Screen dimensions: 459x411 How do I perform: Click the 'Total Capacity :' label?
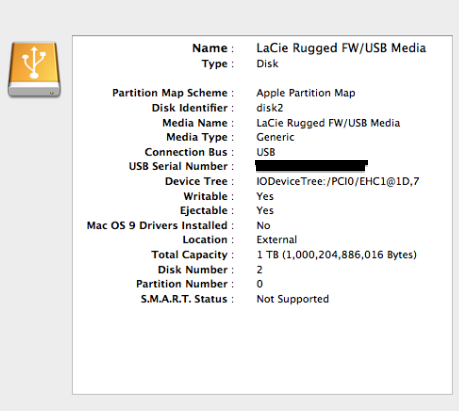(x=193, y=255)
